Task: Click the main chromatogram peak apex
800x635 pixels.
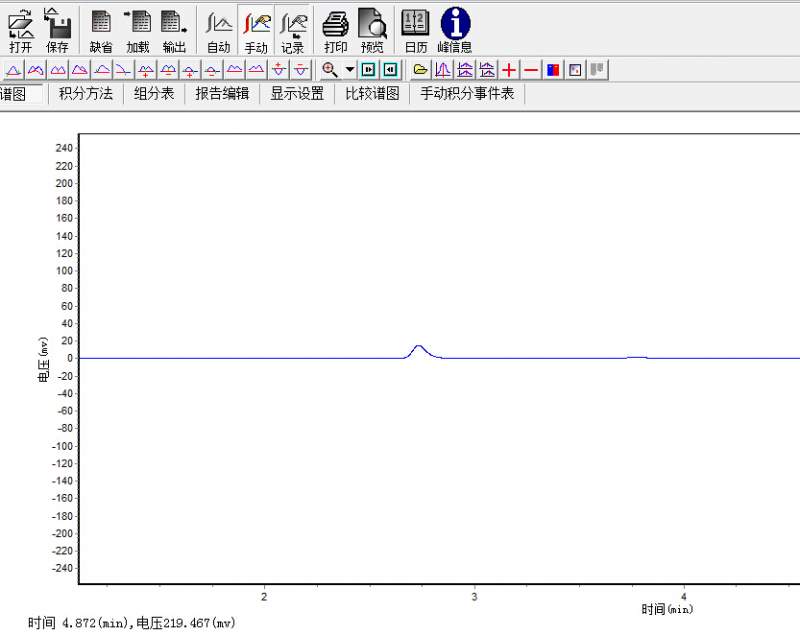Action: (419, 346)
